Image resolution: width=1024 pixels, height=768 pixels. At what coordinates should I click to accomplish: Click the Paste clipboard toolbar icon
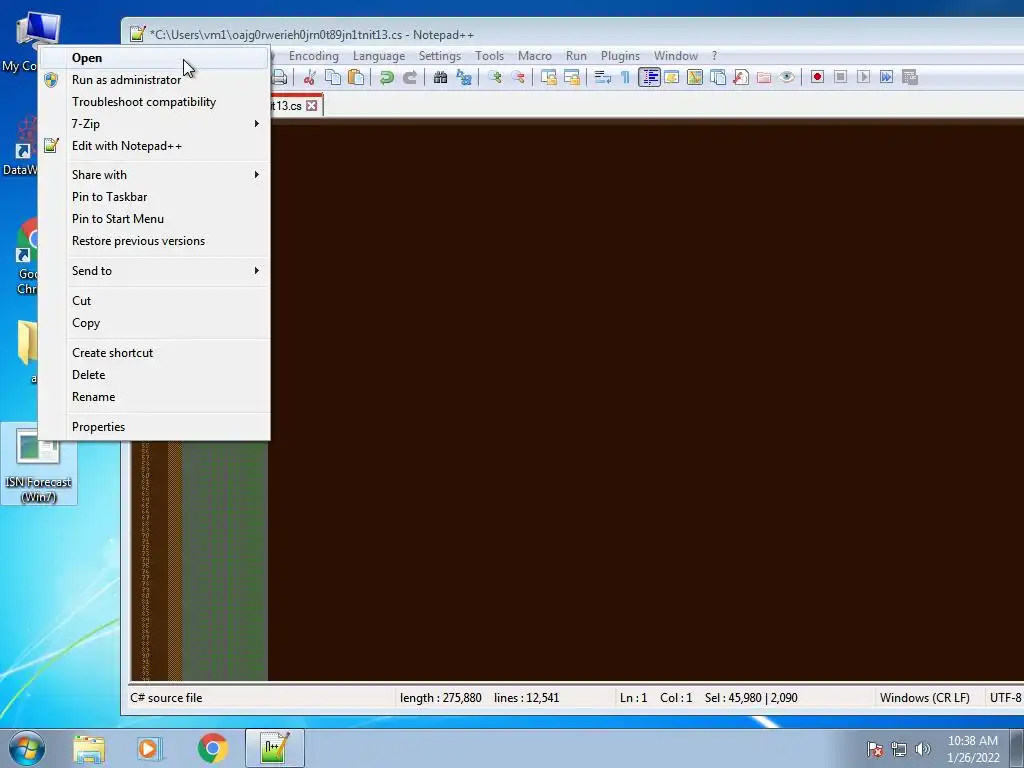point(356,77)
